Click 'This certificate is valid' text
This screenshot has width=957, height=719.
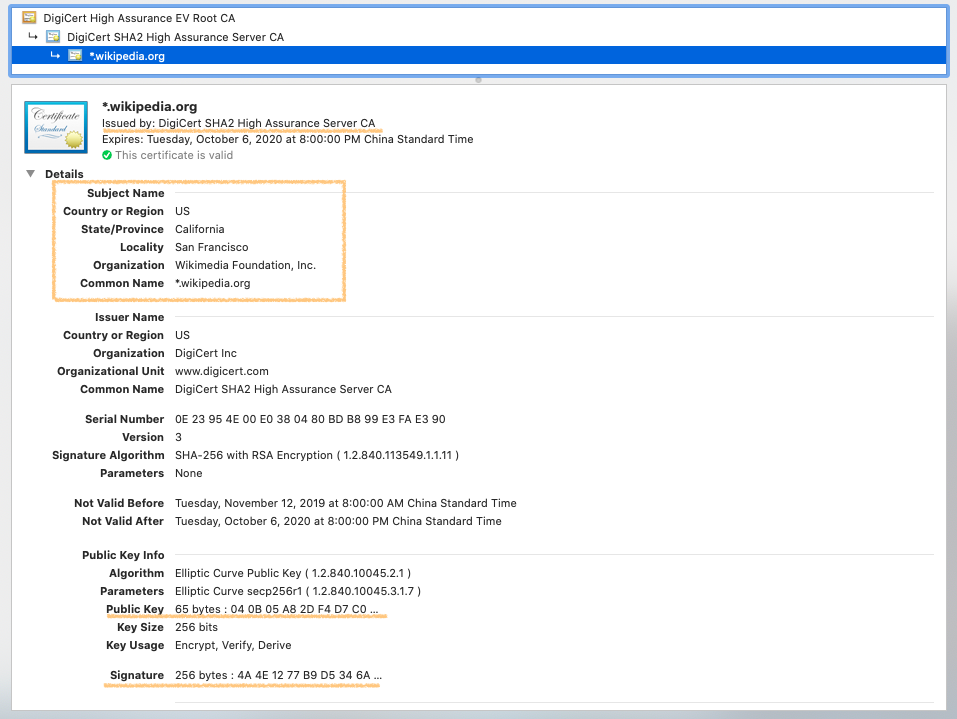174,155
